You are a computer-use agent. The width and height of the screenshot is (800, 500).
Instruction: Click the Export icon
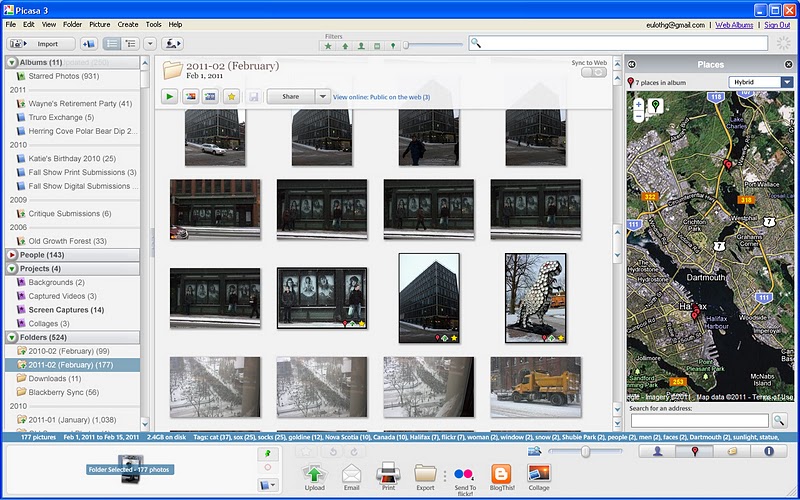click(x=425, y=478)
